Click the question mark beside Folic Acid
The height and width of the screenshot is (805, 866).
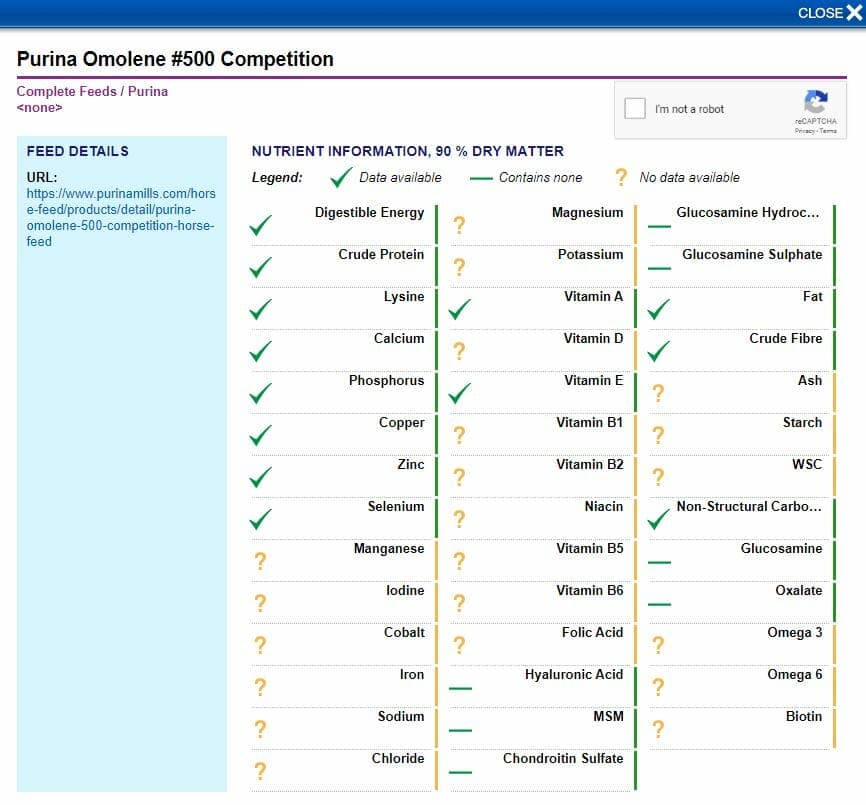(460, 644)
